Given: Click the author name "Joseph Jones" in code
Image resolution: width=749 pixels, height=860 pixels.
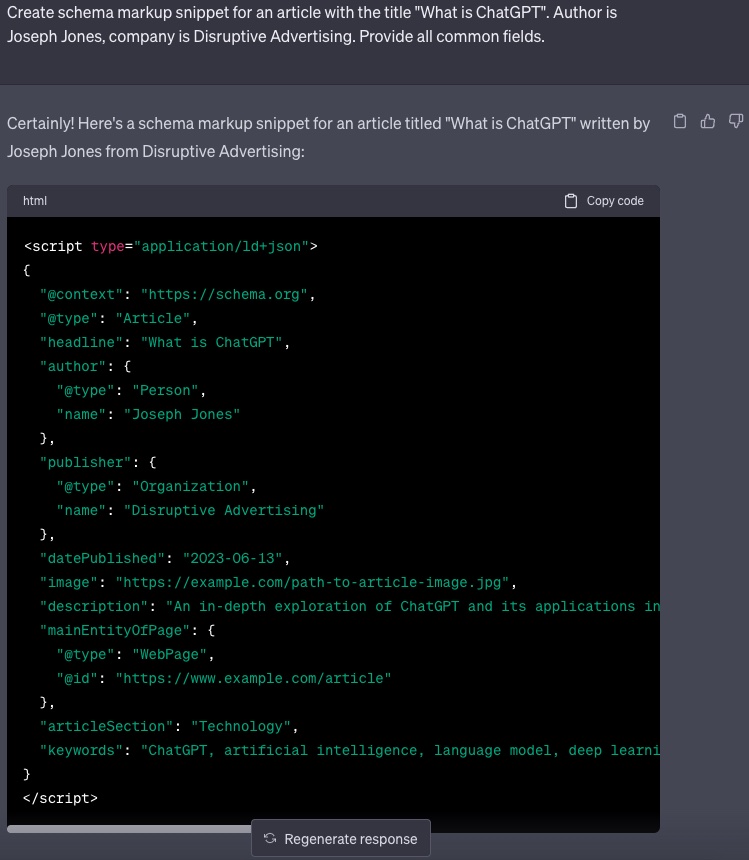Looking at the screenshot, I should [x=181, y=414].
